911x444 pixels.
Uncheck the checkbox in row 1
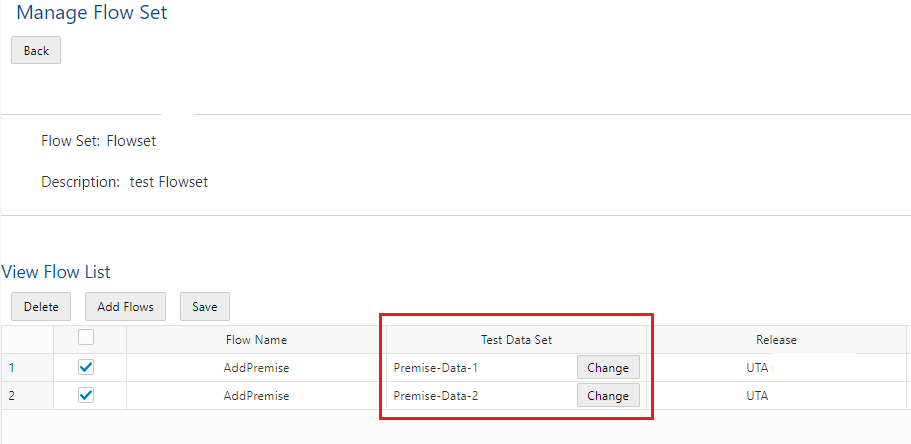tap(86, 367)
